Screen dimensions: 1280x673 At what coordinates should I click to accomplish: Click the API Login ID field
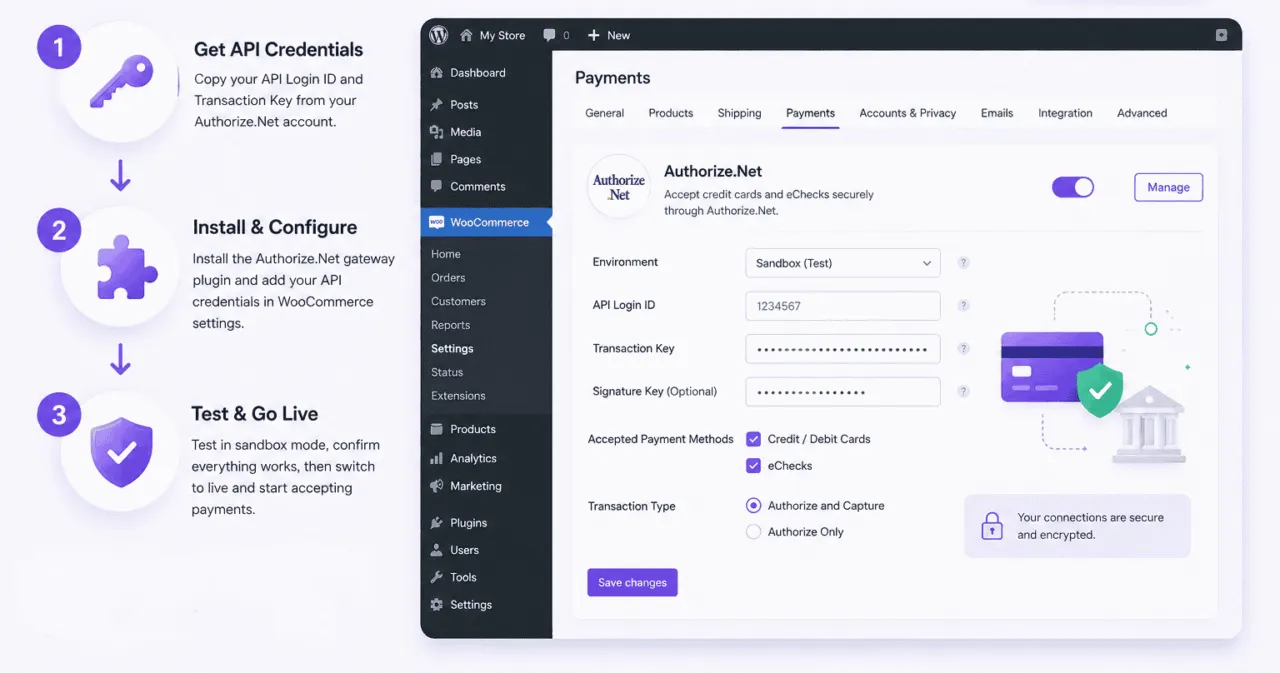pyautogui.click(x=843, y=306)
